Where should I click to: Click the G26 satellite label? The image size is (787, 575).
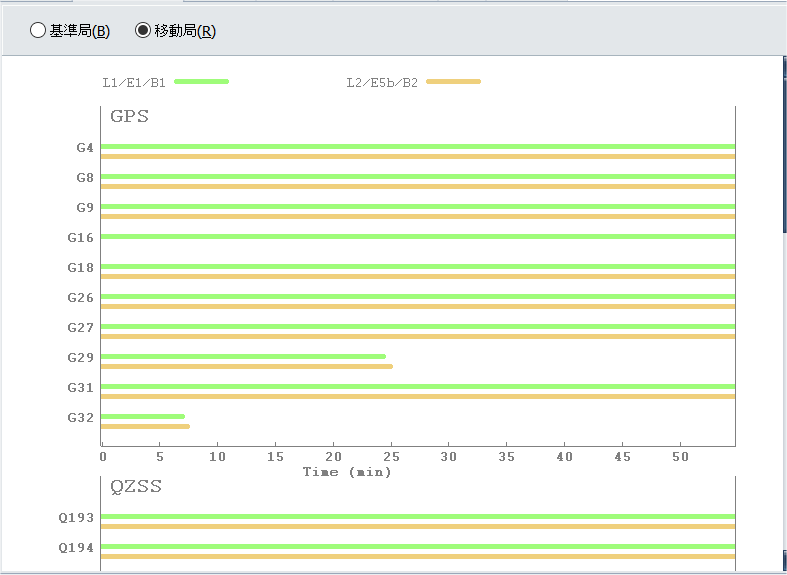coord(81,298)
